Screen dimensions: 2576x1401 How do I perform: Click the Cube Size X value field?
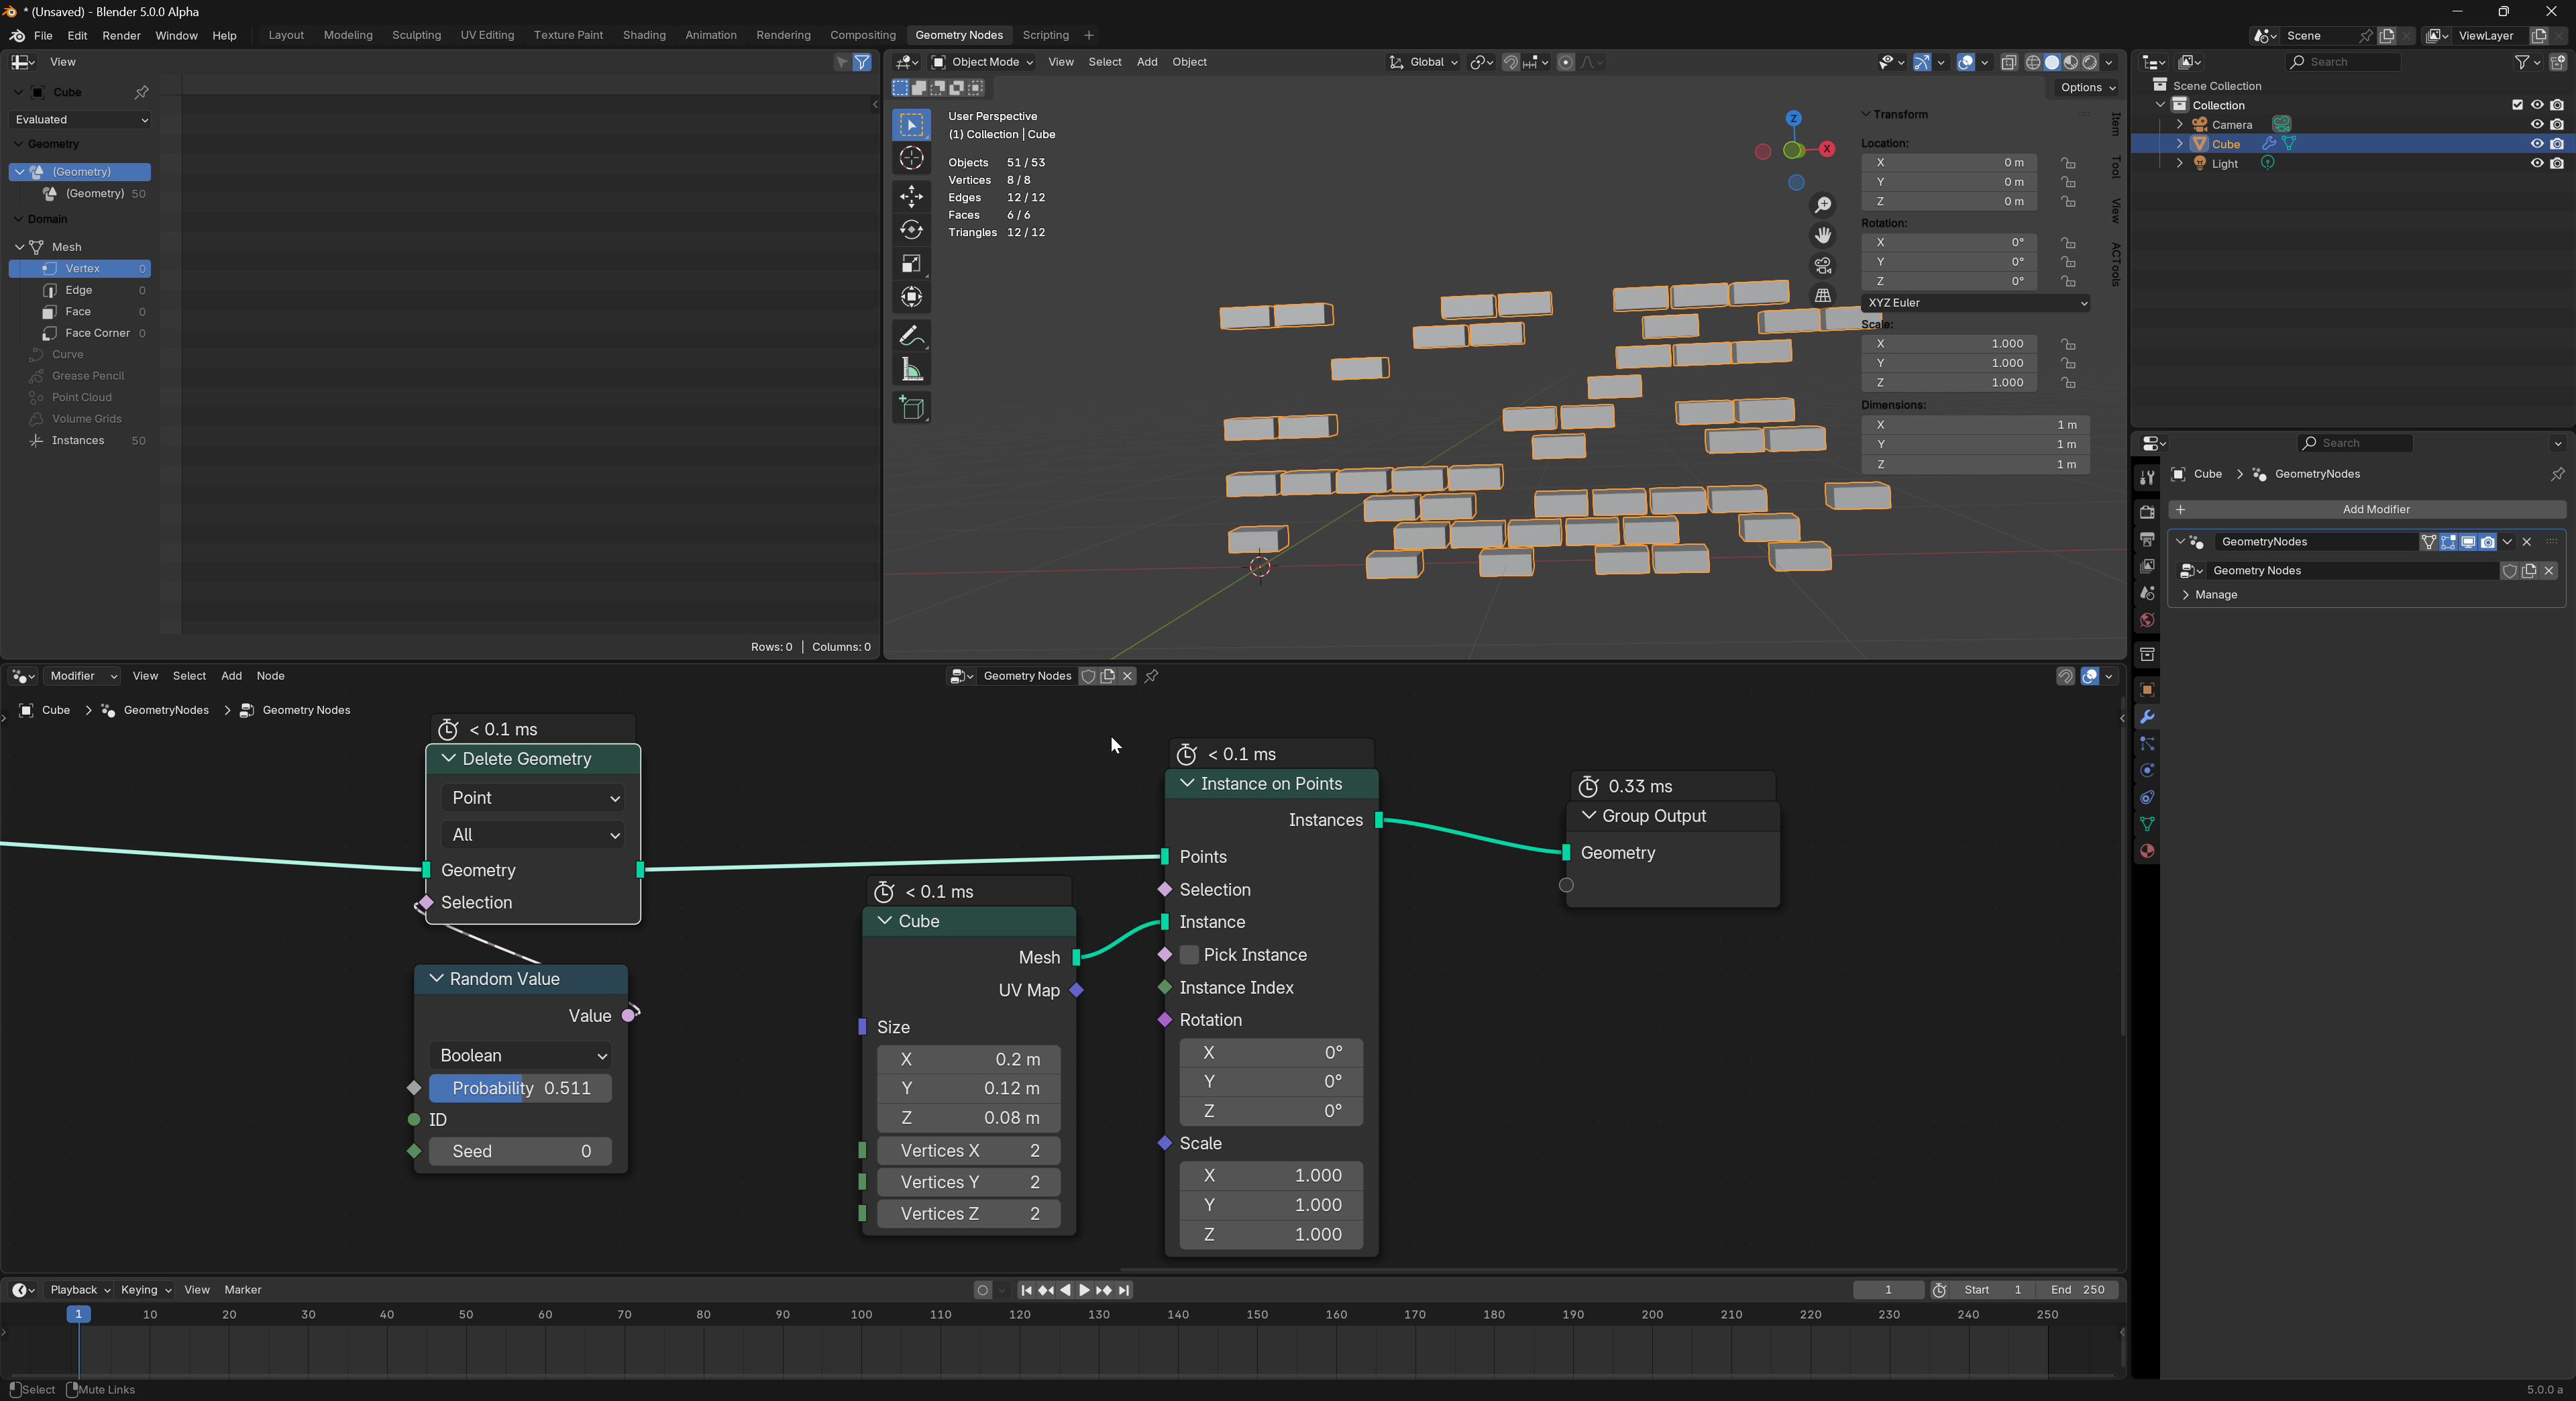(969, 1059)
